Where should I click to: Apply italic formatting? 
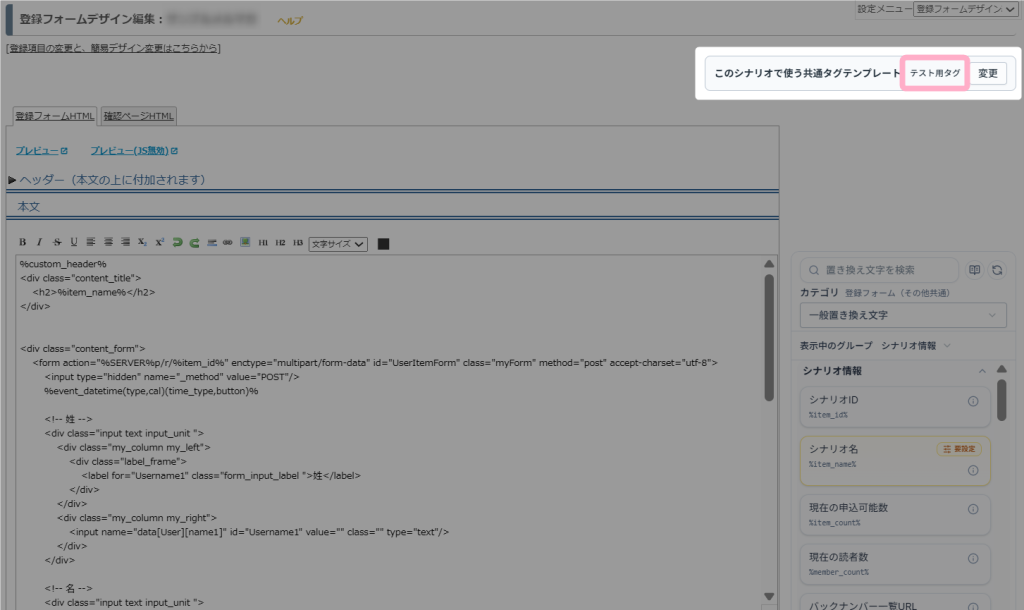tap(39, 242)
